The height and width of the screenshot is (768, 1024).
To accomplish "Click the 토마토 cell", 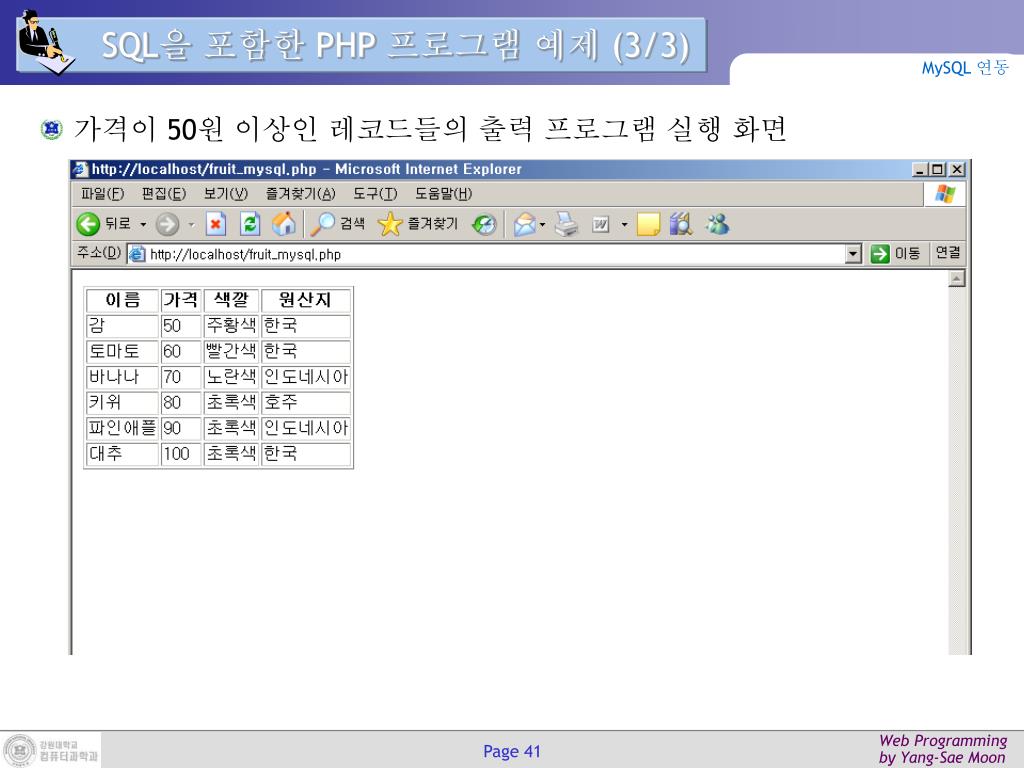I will [123, 351].
